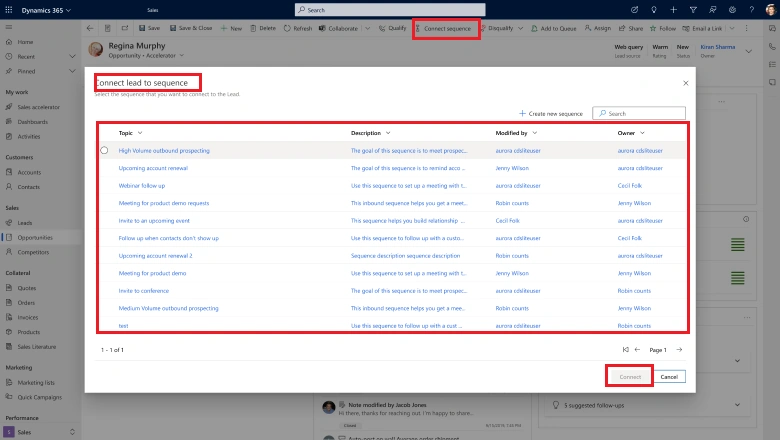Open the Webinar follow up sequence link
The width and height of the screenshot is (780, 440).
[142, 185]
